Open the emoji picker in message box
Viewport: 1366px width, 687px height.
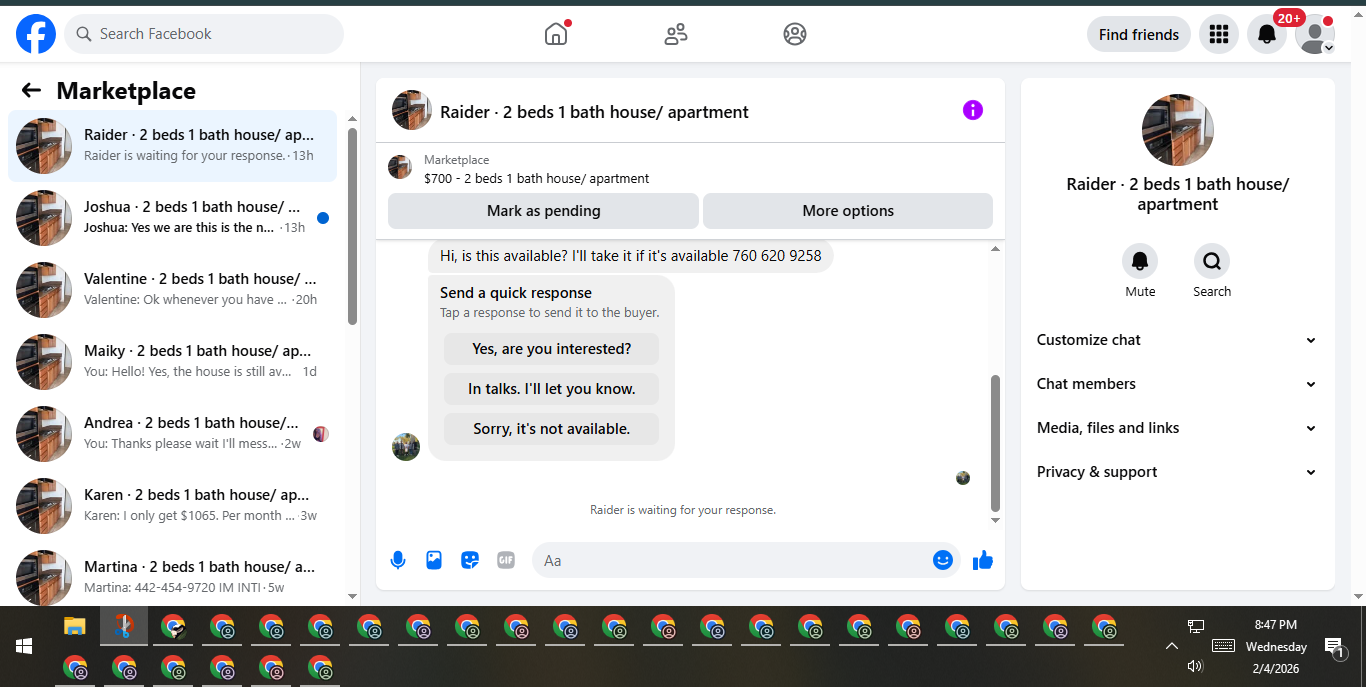(x=942, y=560)
